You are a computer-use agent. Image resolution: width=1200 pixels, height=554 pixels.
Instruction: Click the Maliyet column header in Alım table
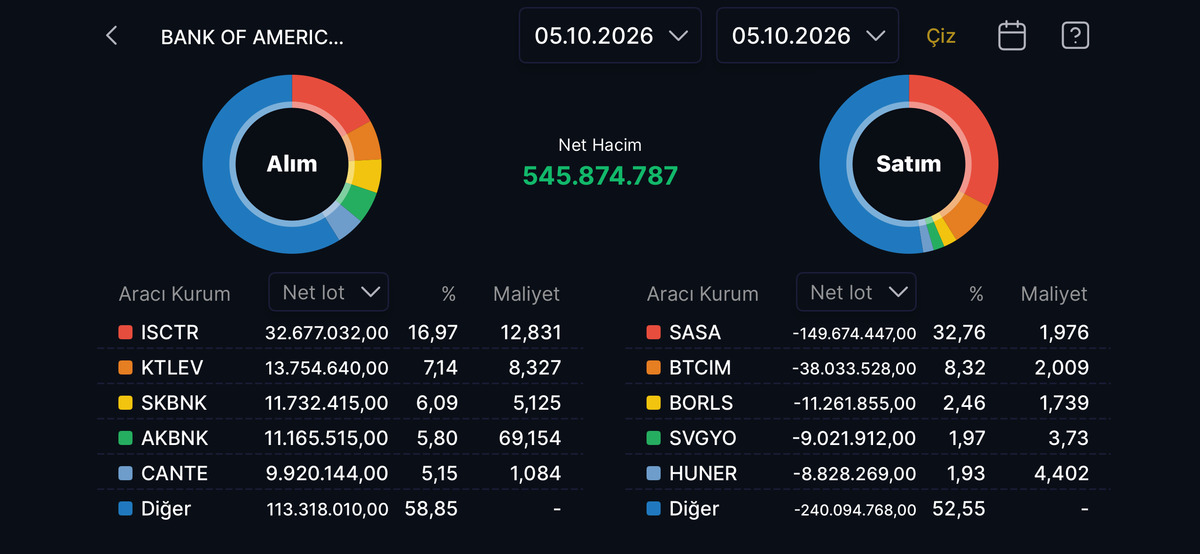(x=526, y=294)
